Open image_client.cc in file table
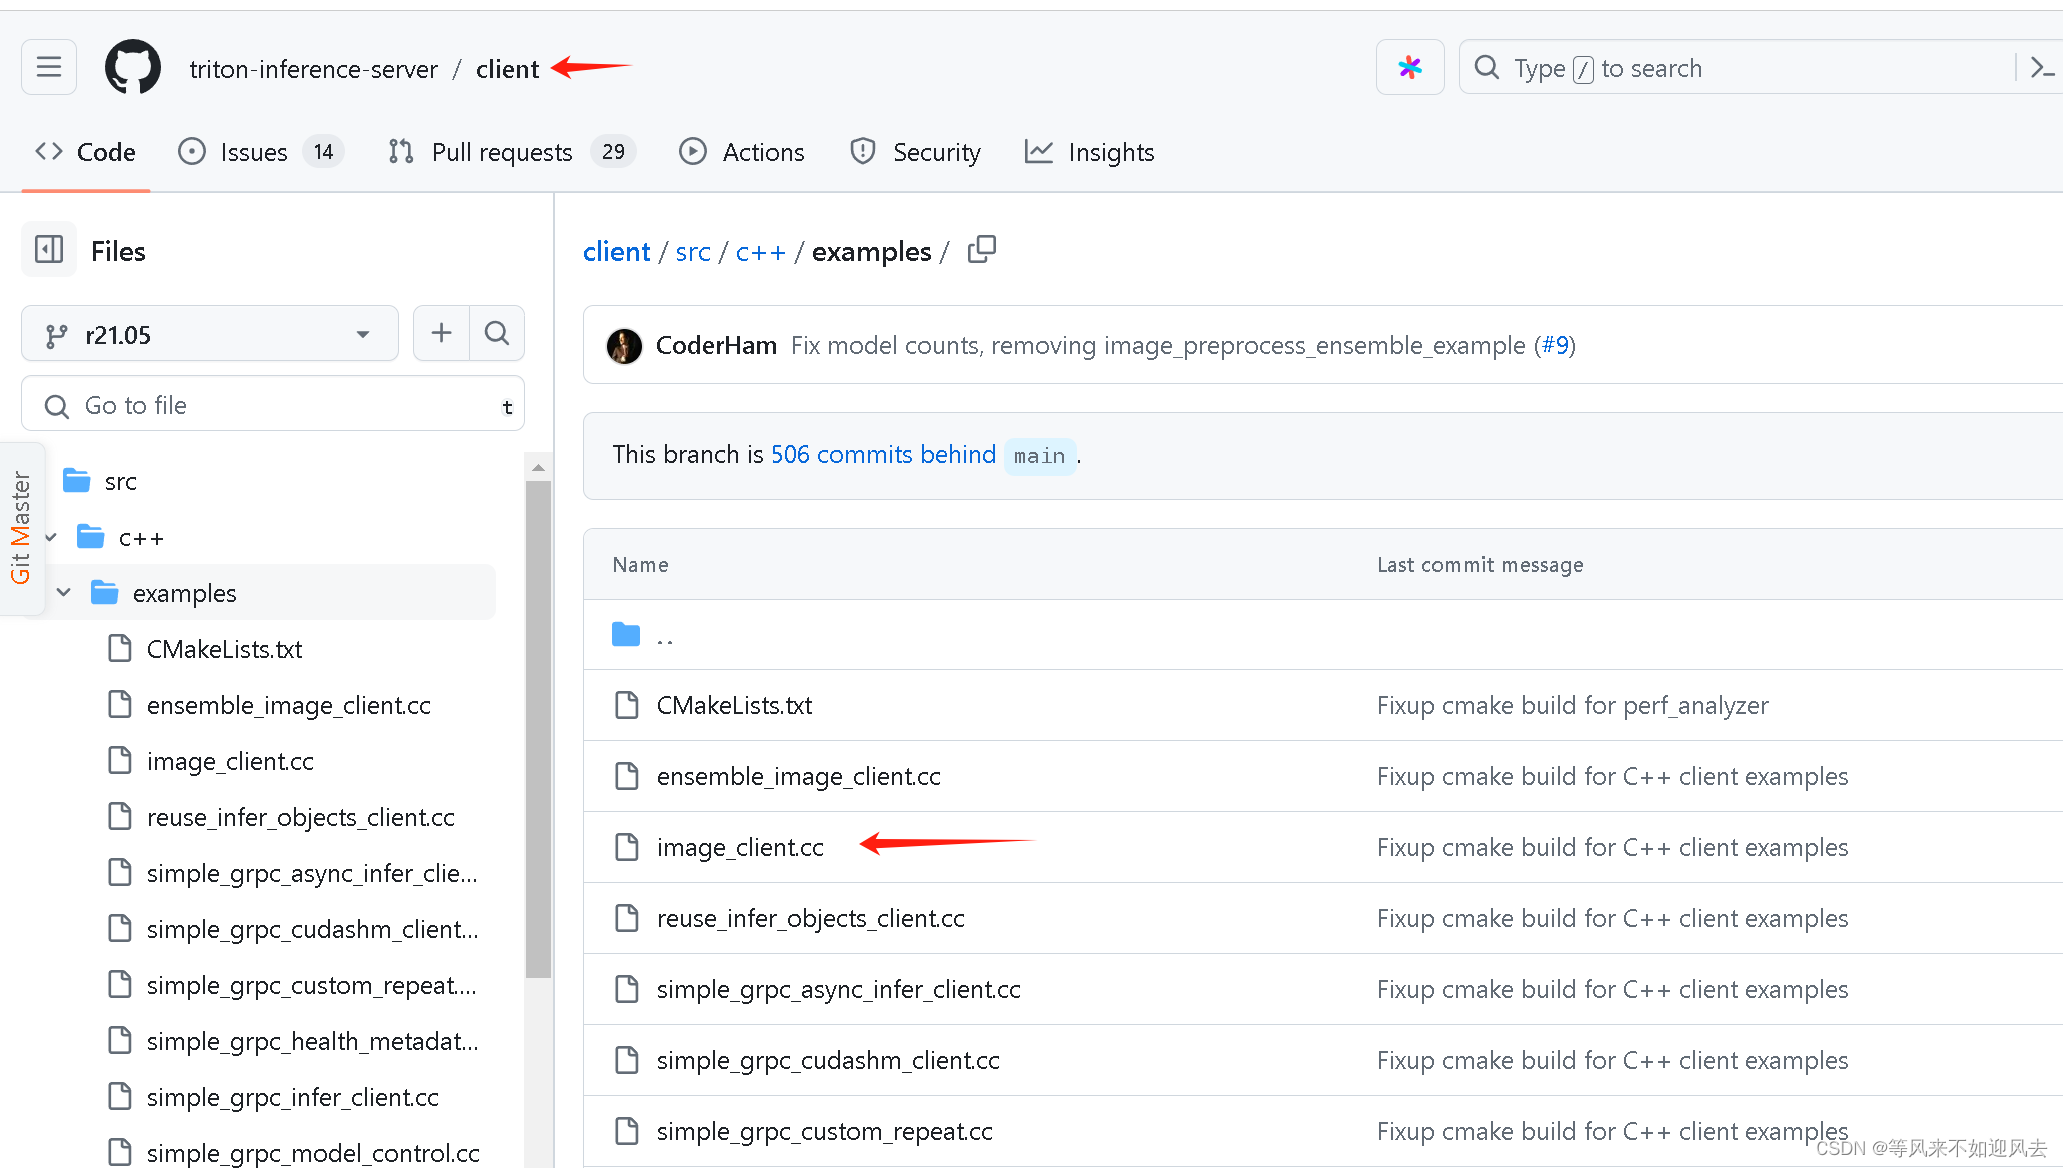2063x1168 pixels. click(740, 847)
